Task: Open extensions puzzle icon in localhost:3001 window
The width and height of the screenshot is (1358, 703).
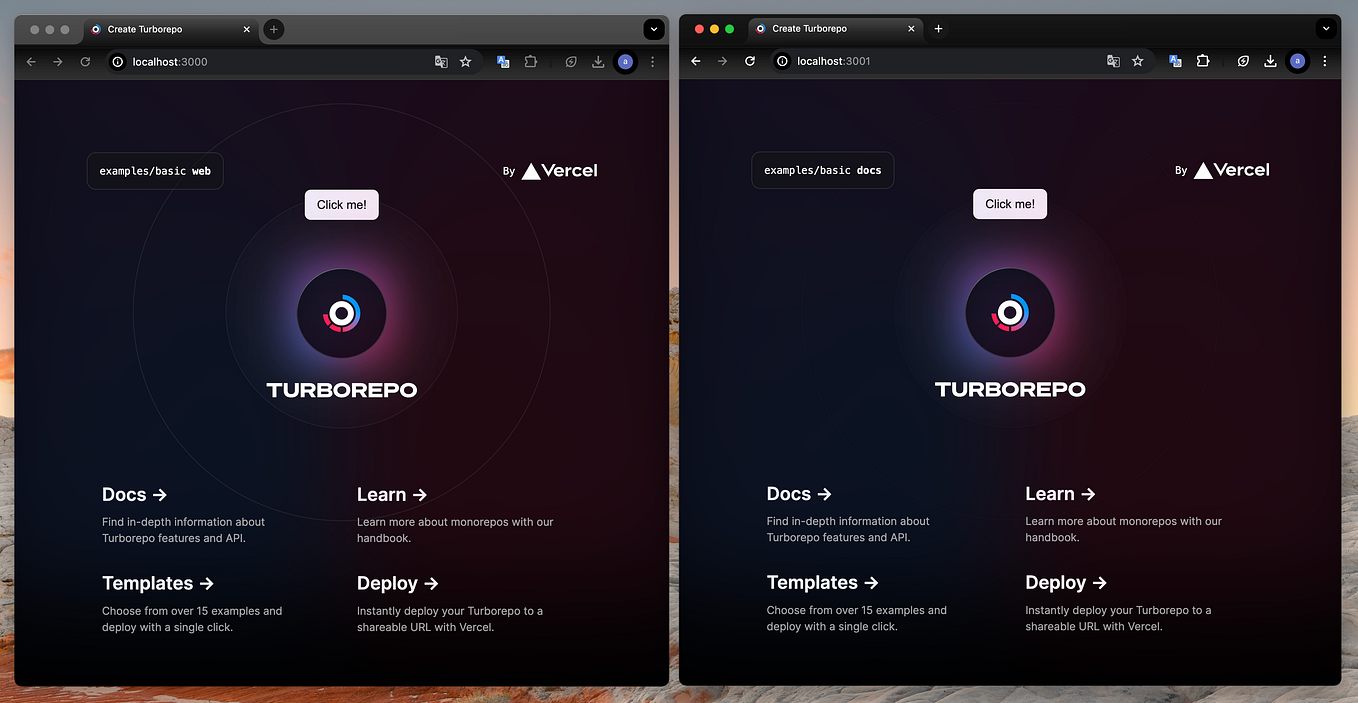Action: click(x=1203, y=61)
